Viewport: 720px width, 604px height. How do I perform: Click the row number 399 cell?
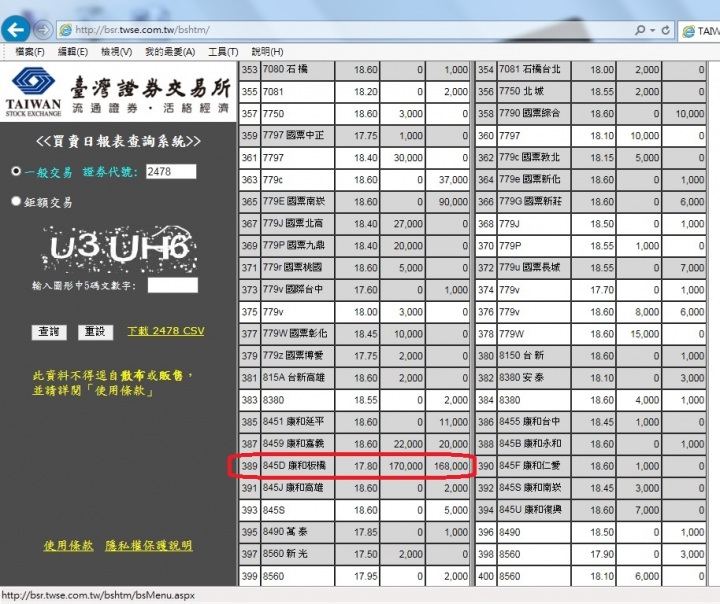point(249,576)
